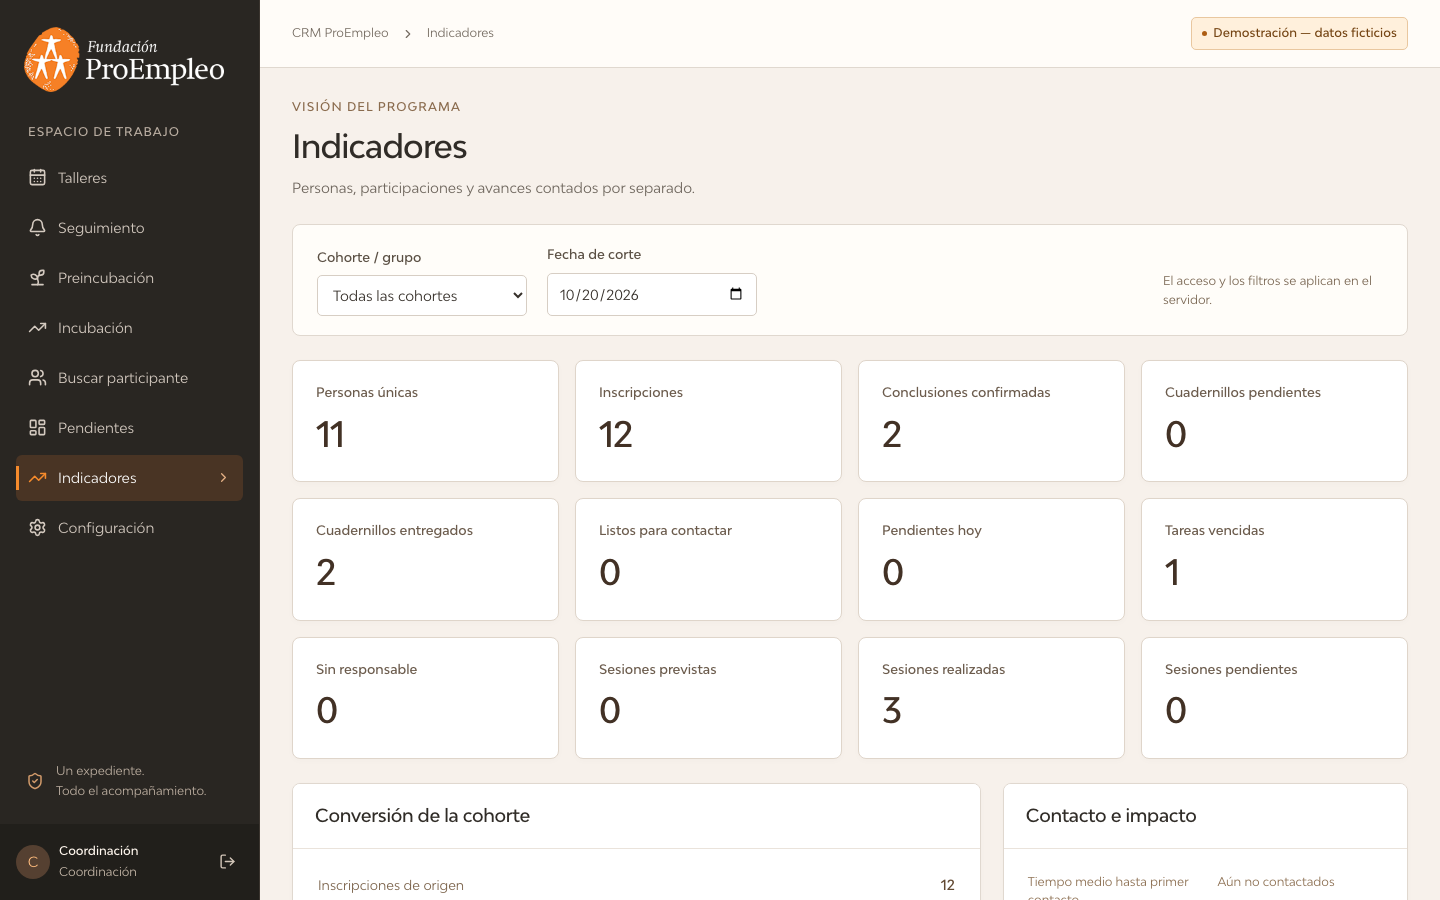Screen dimensions: 1440x900
Task: Click the shield icon beside Un expediente
Action: [35, 781]
